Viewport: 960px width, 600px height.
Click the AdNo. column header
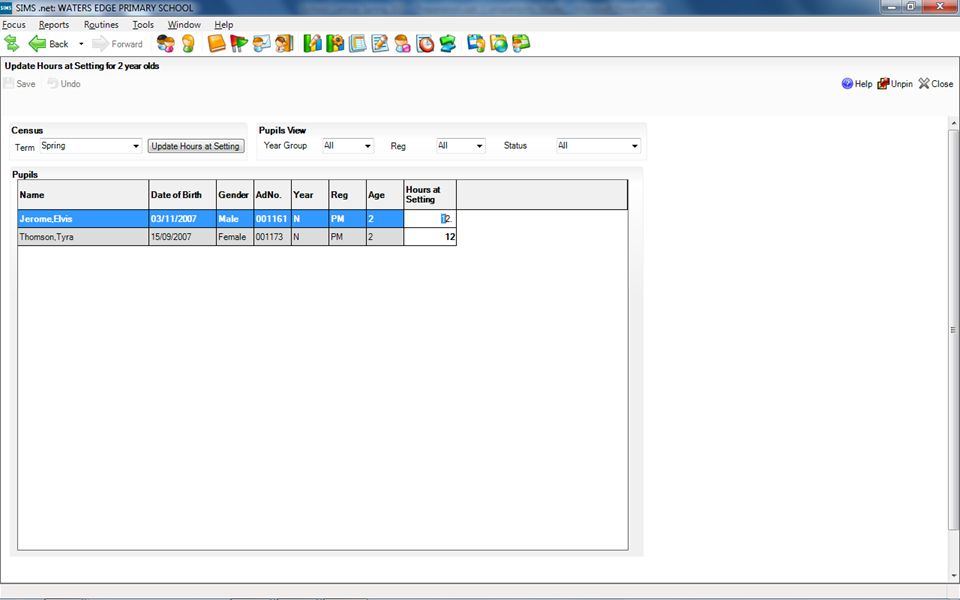(272, 195)
